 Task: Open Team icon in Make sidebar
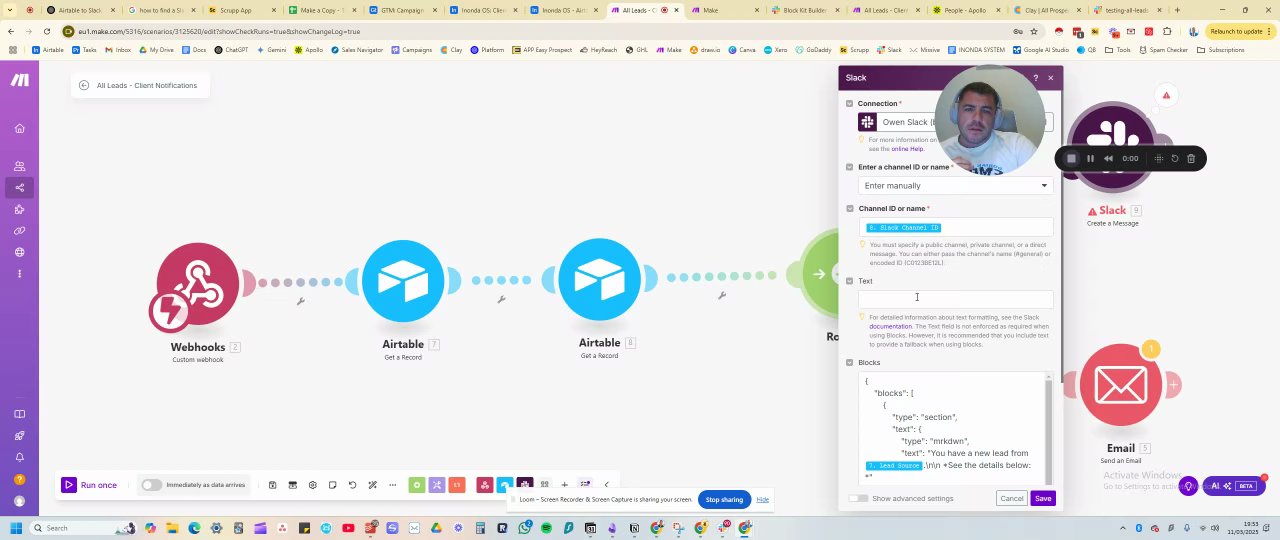tap(19, 166)
